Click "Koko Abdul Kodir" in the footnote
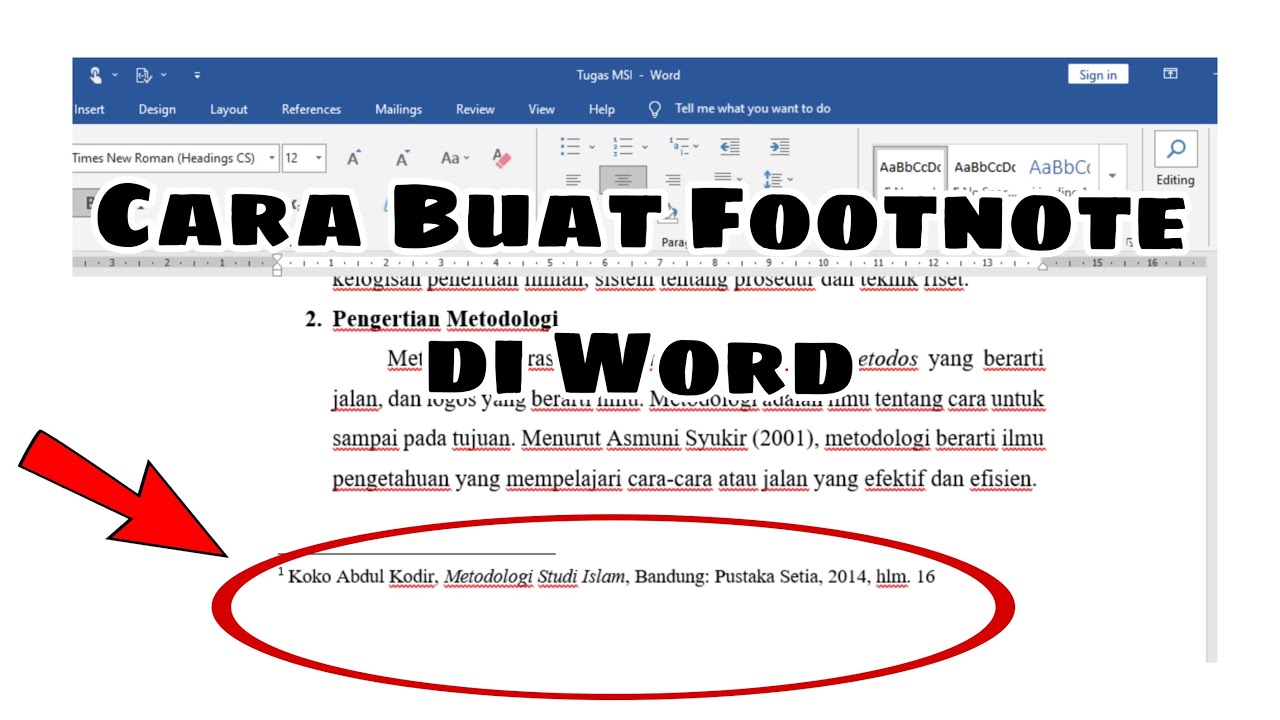 point(363,577)
